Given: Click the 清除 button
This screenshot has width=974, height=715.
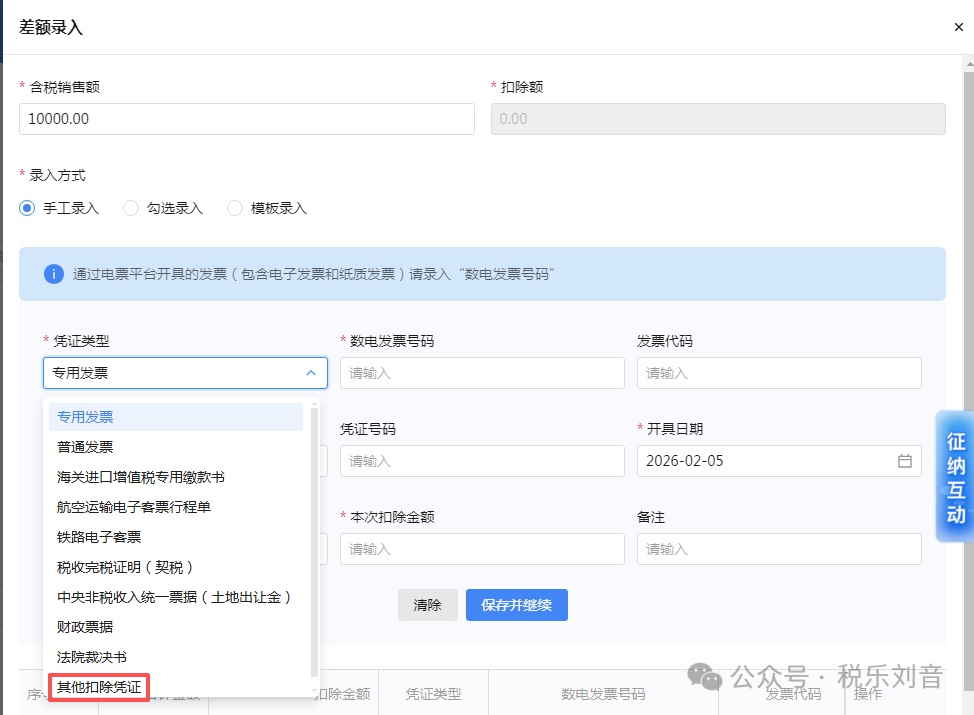Looking at the screenshot, I should (427, 605).
